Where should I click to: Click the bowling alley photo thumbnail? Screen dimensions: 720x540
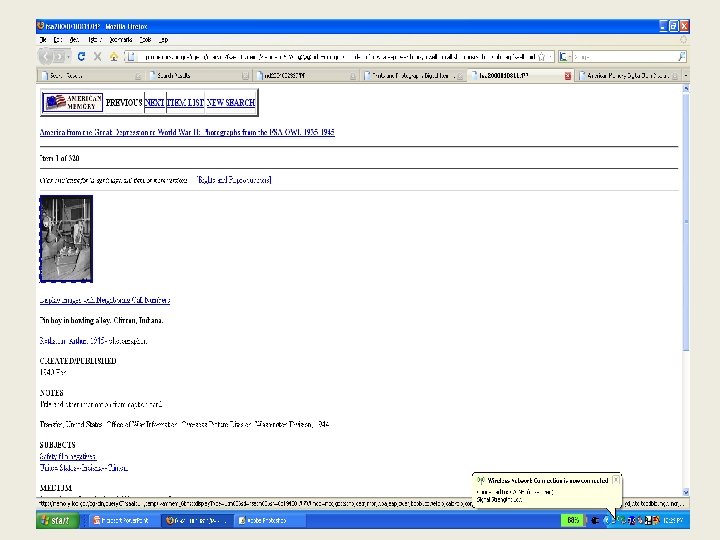point(66,239)
